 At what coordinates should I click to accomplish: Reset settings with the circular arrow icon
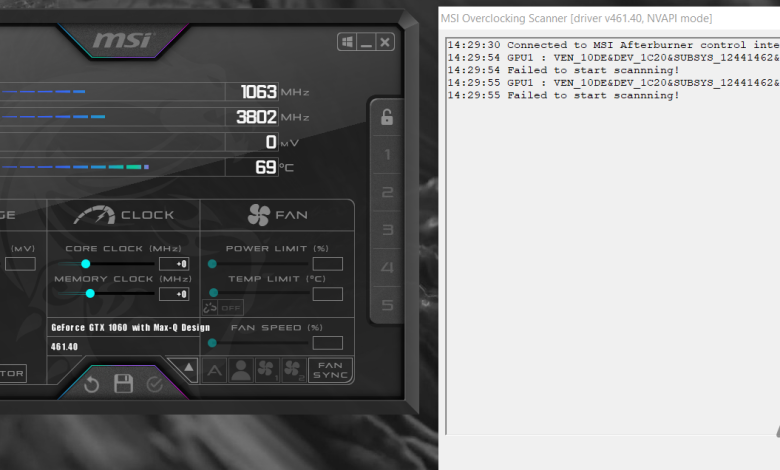[92, 384]
